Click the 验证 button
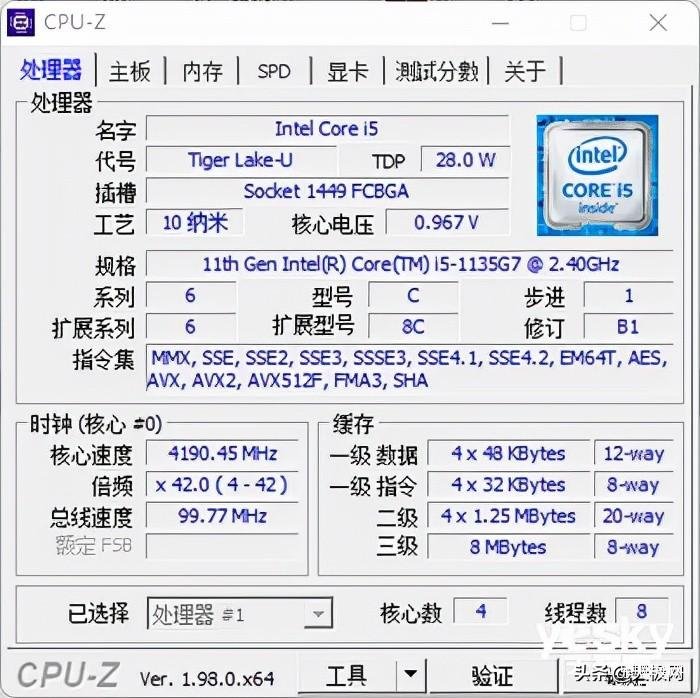 (x=492, y=674)
